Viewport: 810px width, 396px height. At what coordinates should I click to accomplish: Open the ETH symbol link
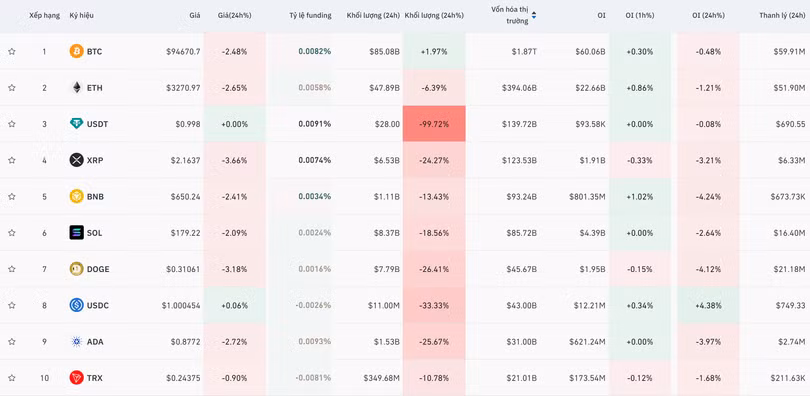click(95, 88)
